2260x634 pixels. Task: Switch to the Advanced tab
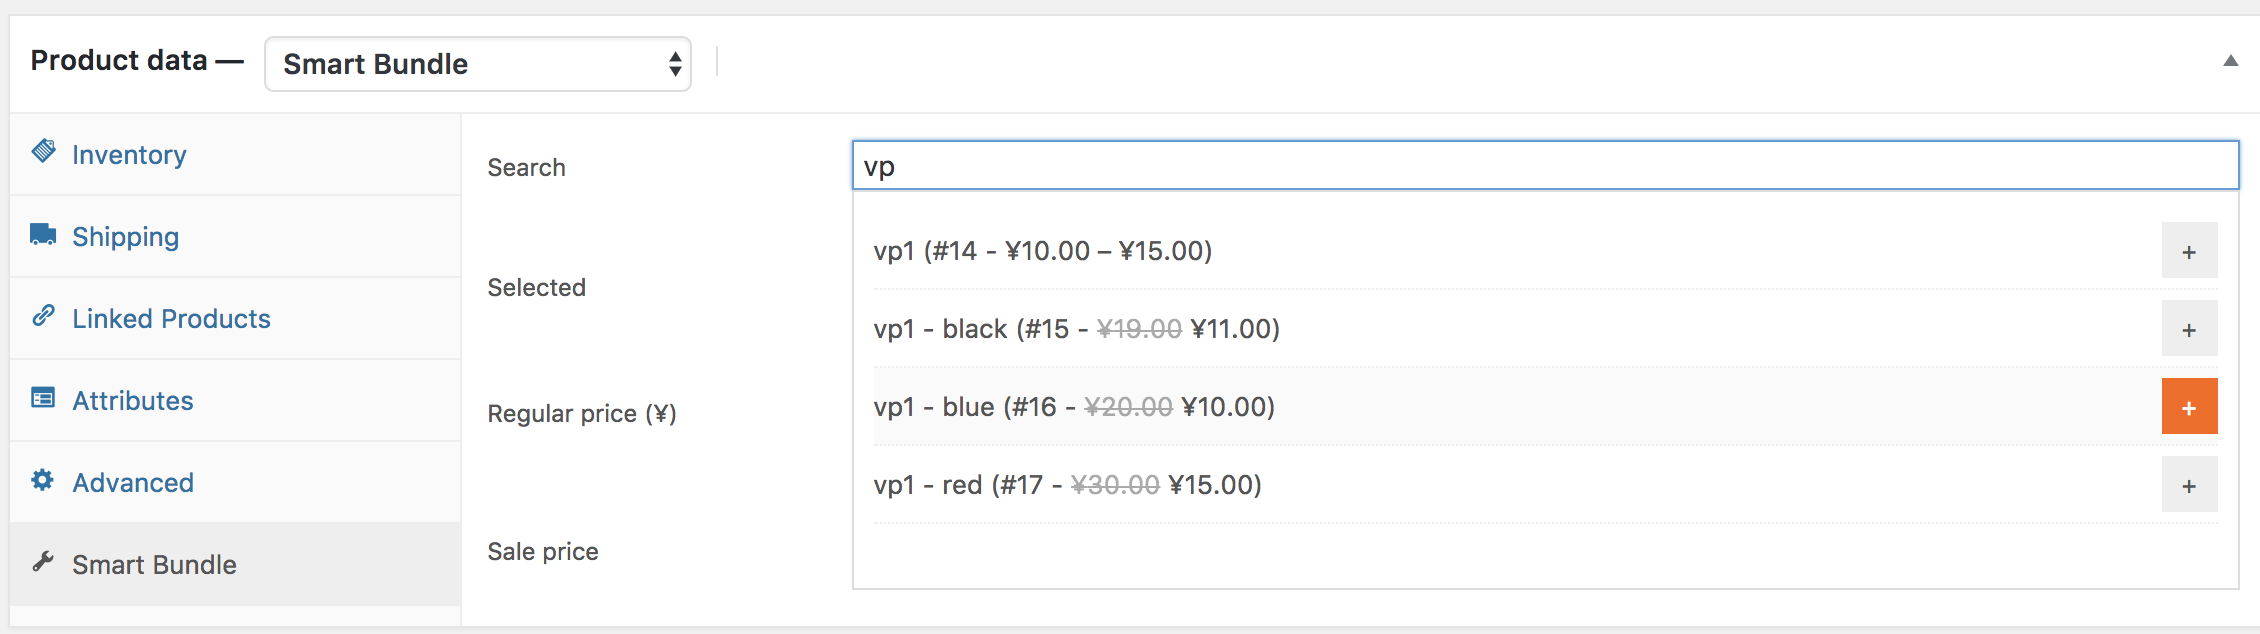click(133, 482)
